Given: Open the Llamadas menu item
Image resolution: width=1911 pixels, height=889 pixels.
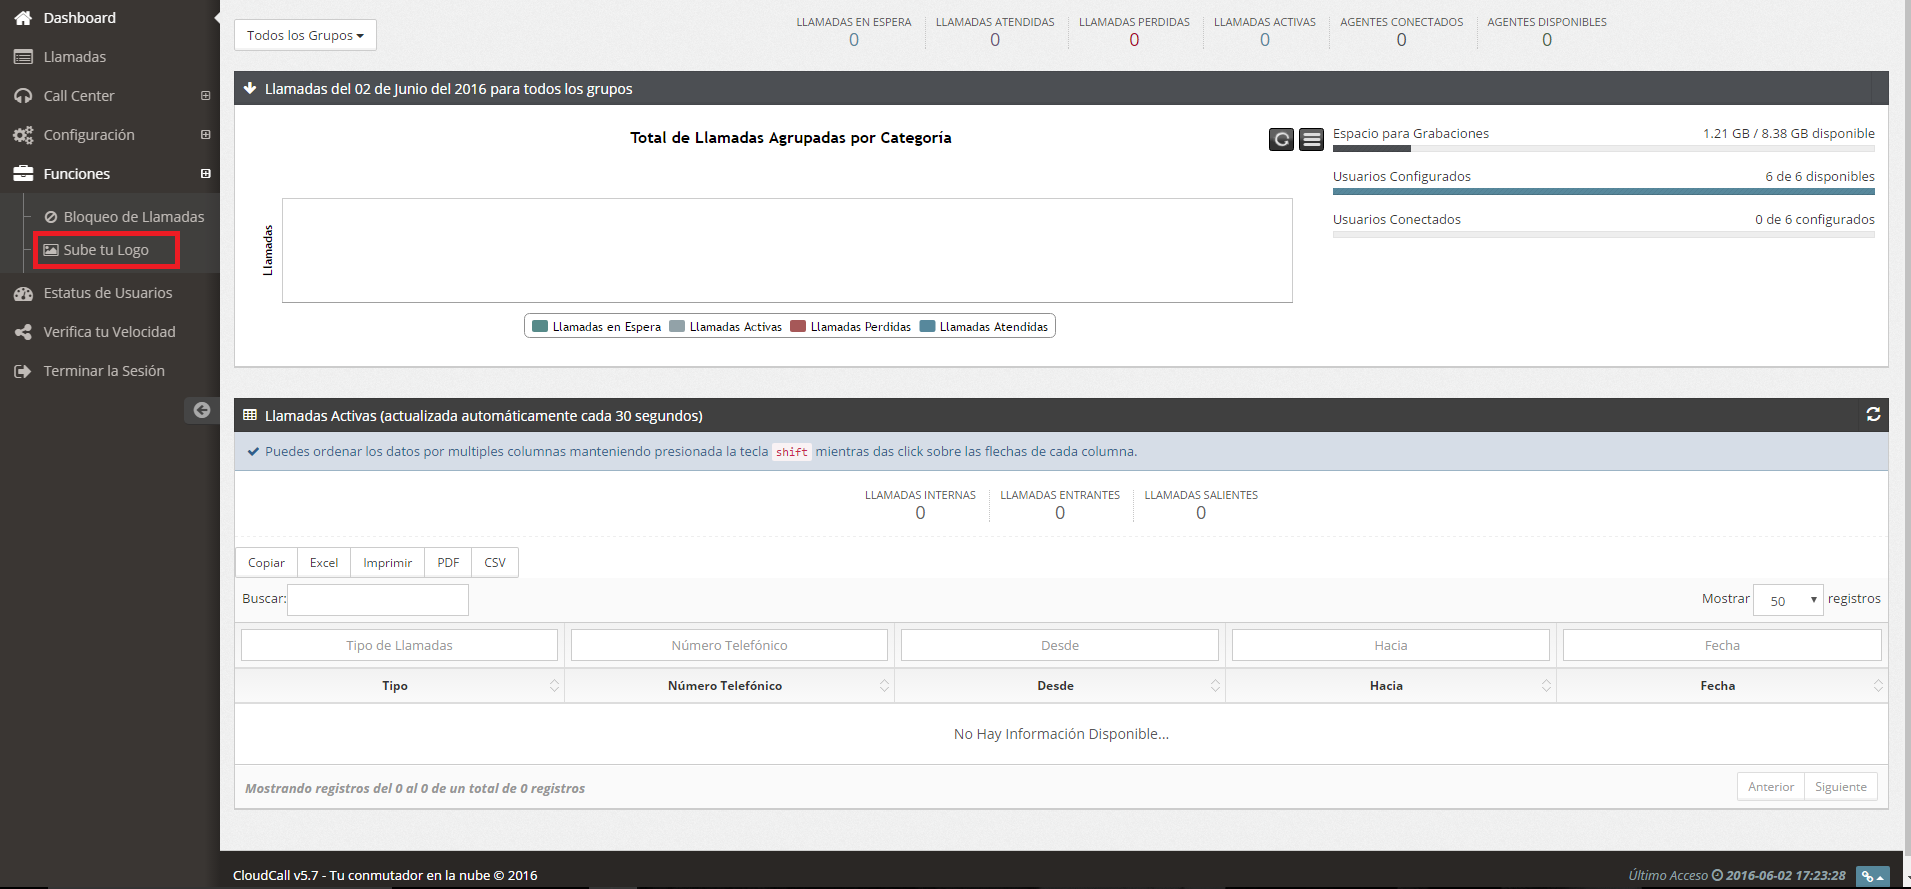Looking at the screenshot, I should click(x=75, y=57).
